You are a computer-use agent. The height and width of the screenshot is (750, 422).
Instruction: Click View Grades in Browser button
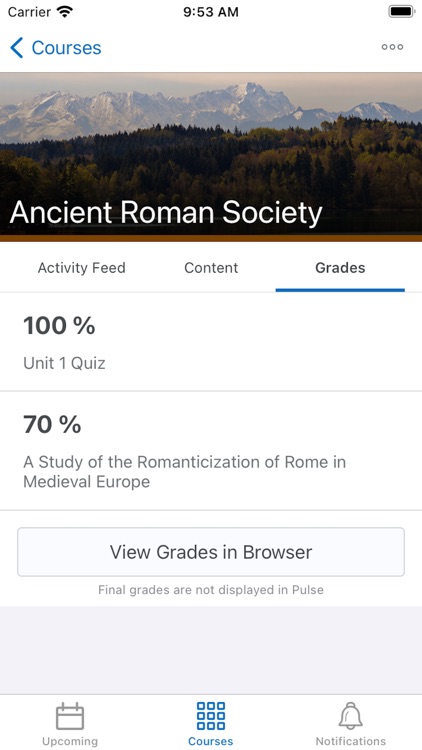211,552
